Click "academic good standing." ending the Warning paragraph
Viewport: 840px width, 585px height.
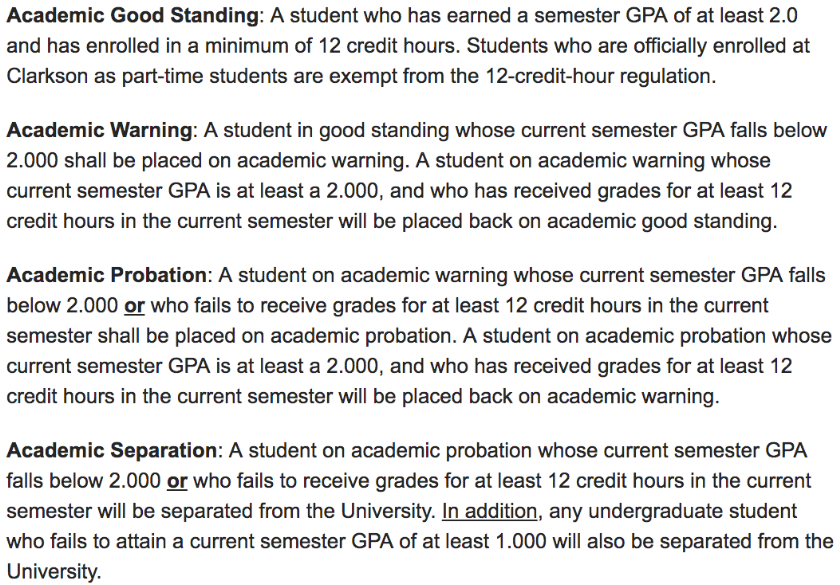[668, 221]
